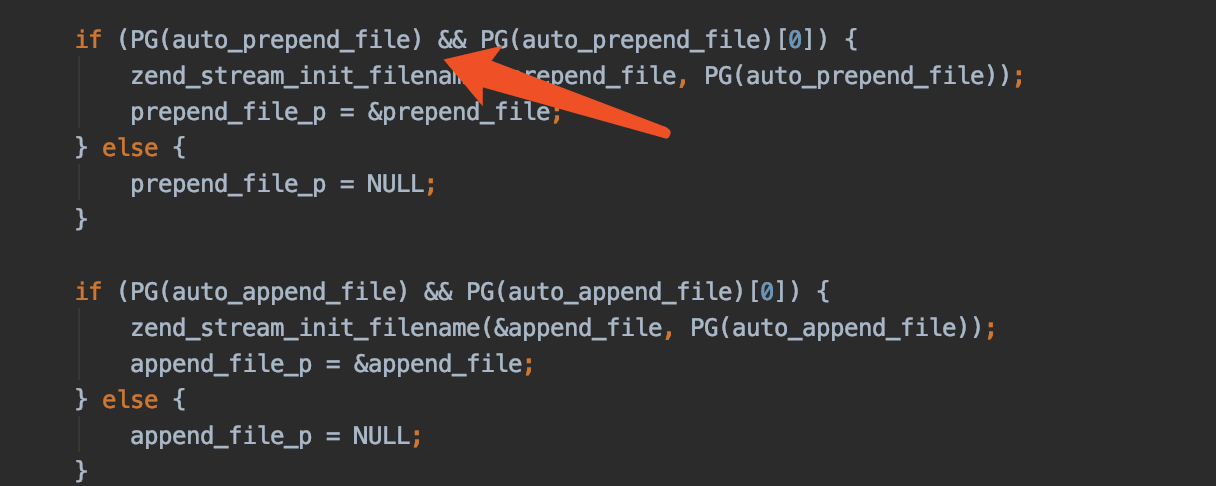Click the [0] index after PG(auto_prepend_file)
1216x486 pixels.
coord(789,40)
